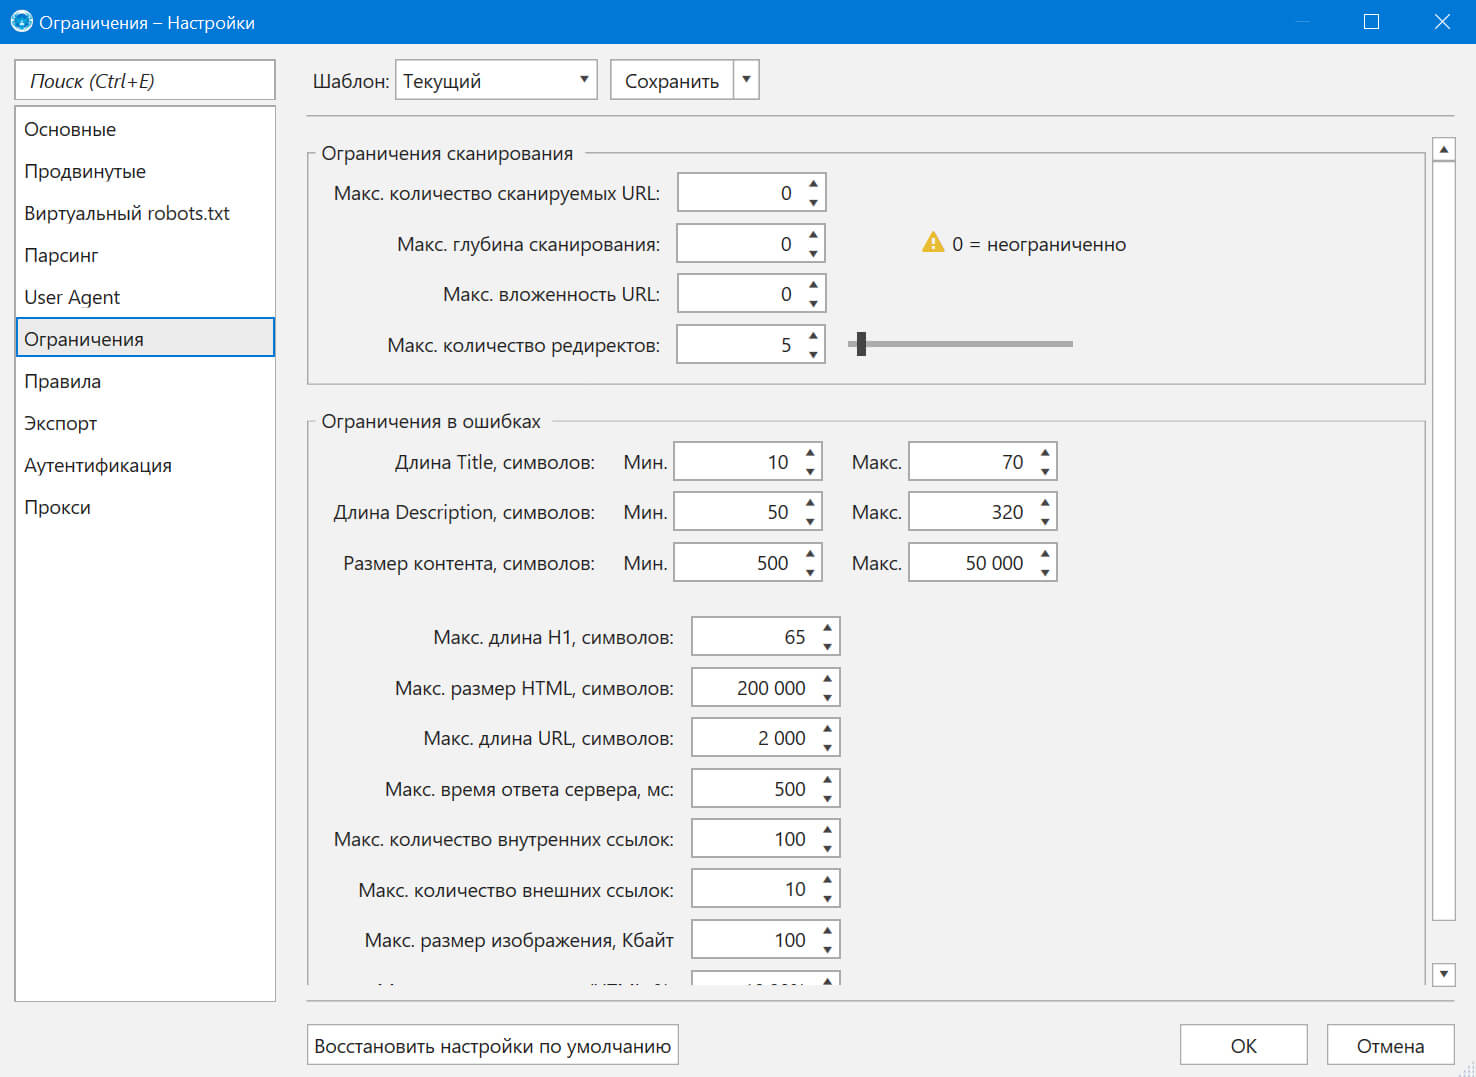Raise Title minimum length with up arrow
Screen dimensions: 1476x1077
point(810,453)
